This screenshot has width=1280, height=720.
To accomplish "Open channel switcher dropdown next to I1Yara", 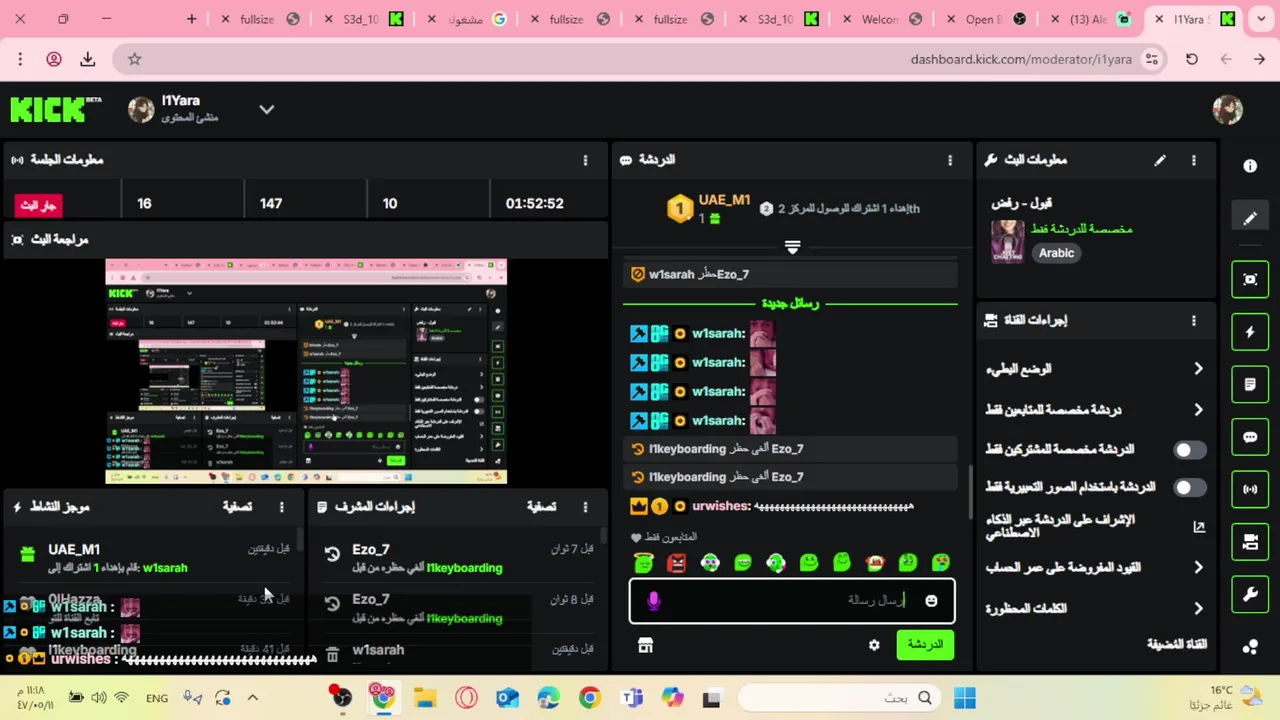I will click(267, 109).
